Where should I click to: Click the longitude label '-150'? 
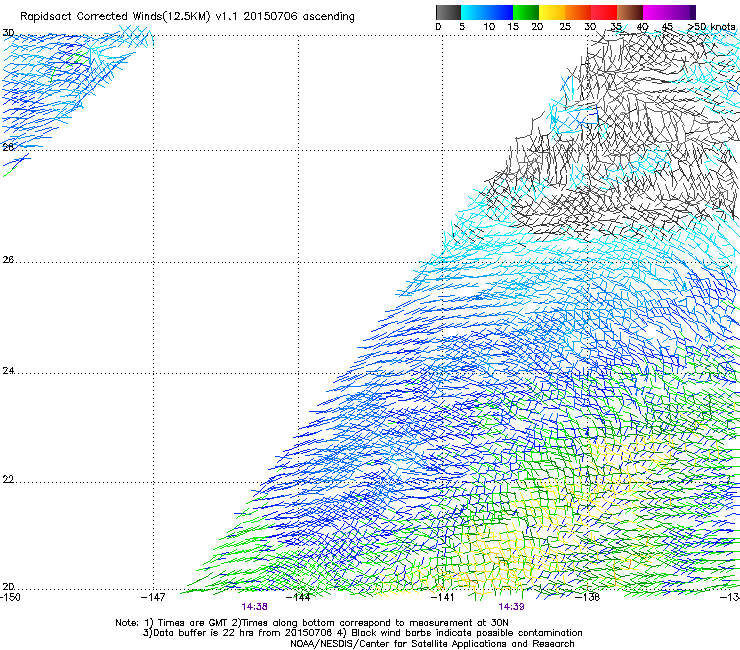(10, 597)
